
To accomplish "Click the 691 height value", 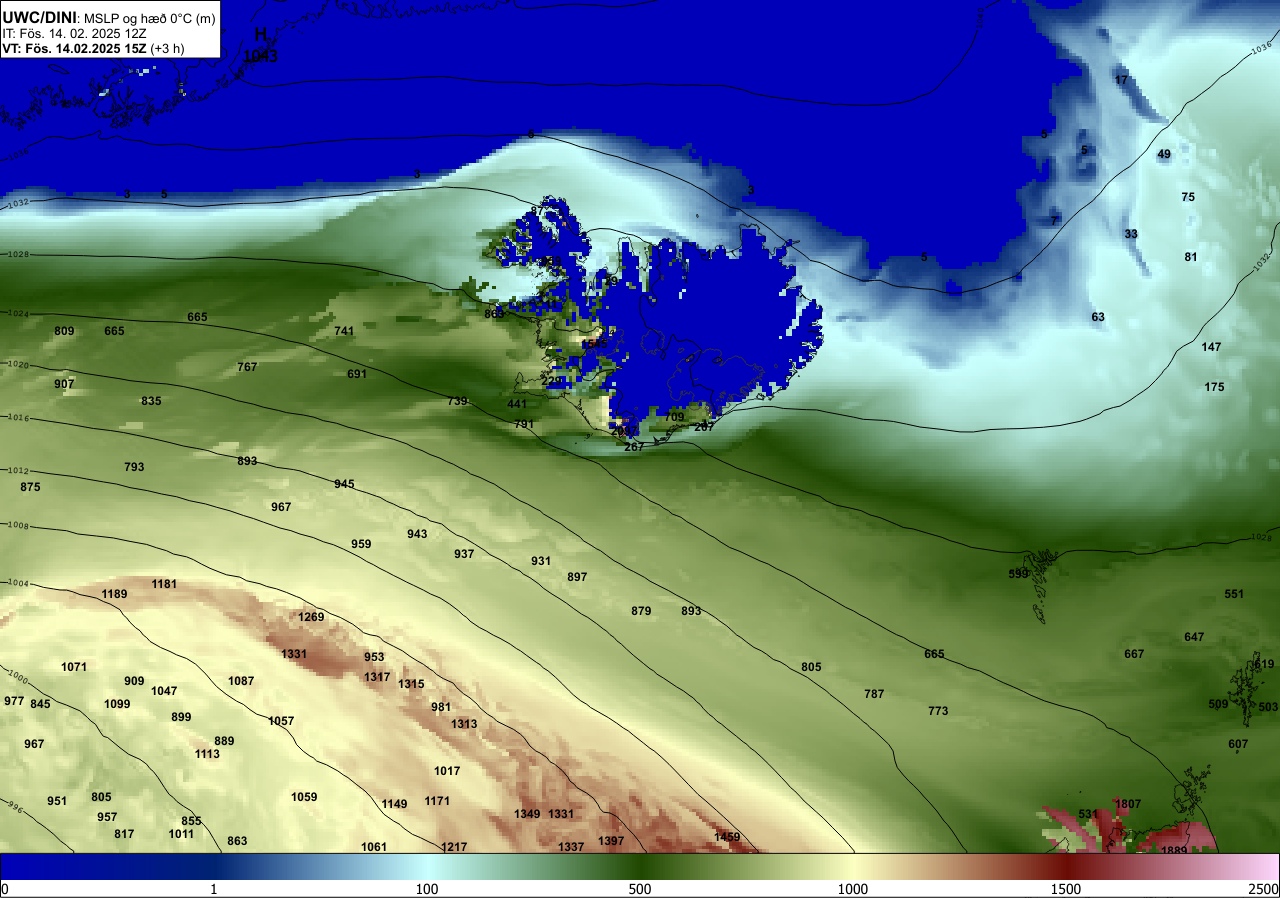I will 357,374.
